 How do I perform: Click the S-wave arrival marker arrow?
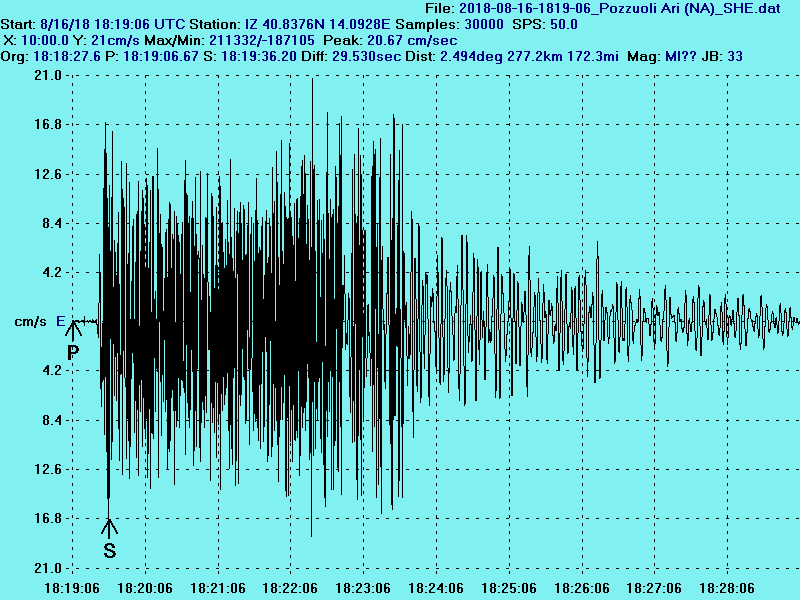pos(109,529)
